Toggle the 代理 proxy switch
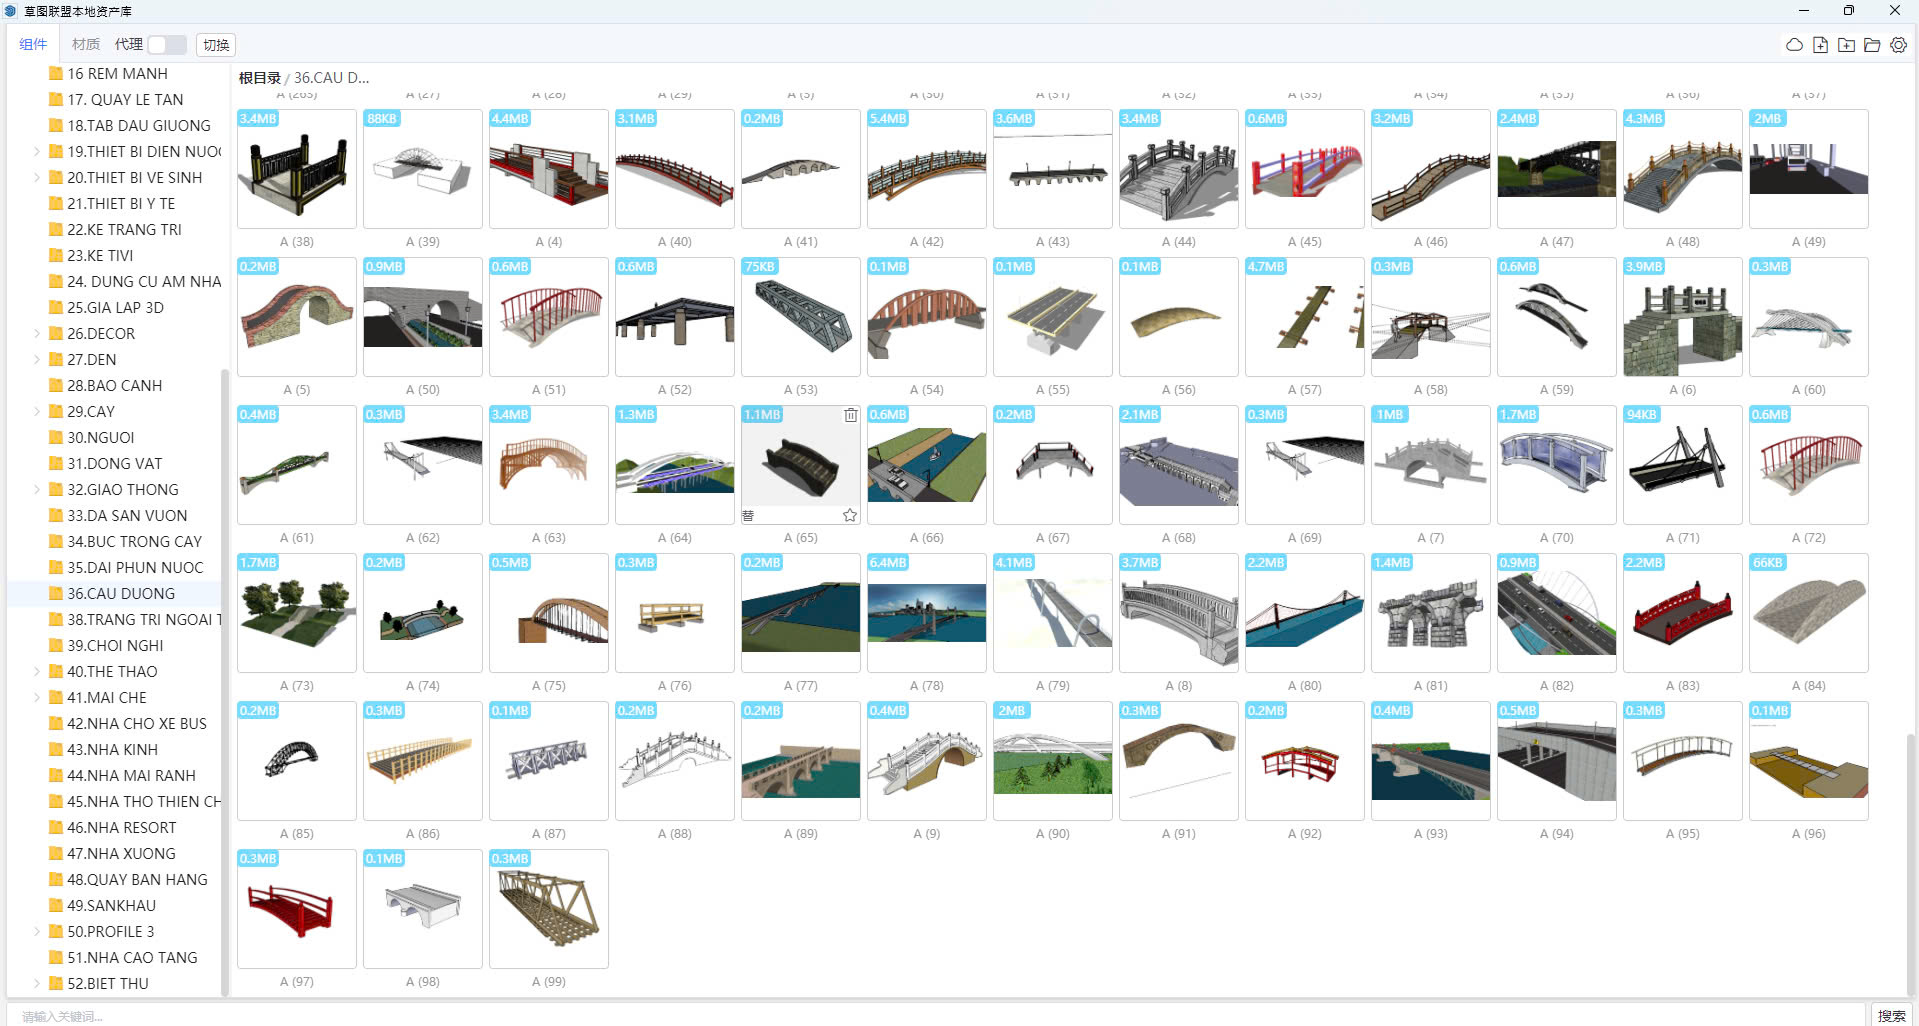Screen dimensions: 1919x1026 click(x=167, y=45)
